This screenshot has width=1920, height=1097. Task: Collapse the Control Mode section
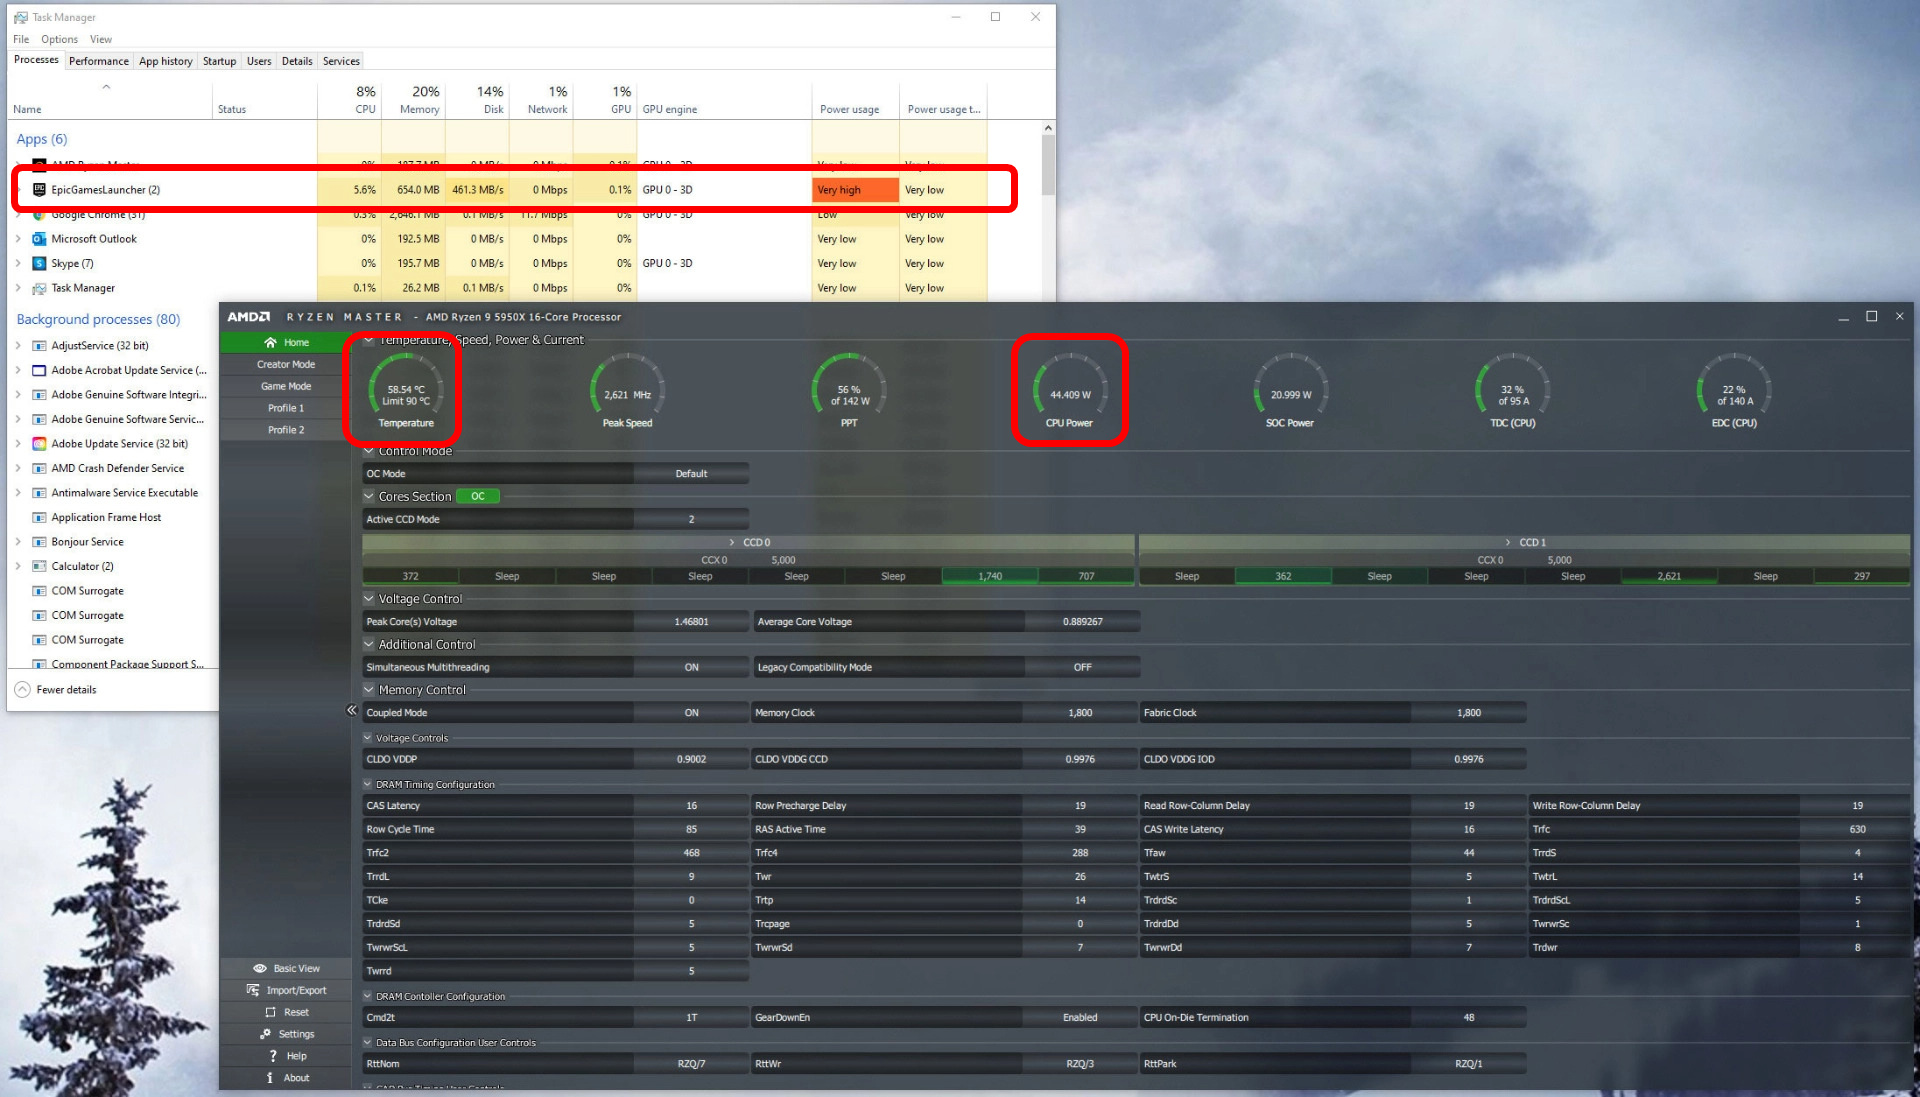click(x=368, y=451)
